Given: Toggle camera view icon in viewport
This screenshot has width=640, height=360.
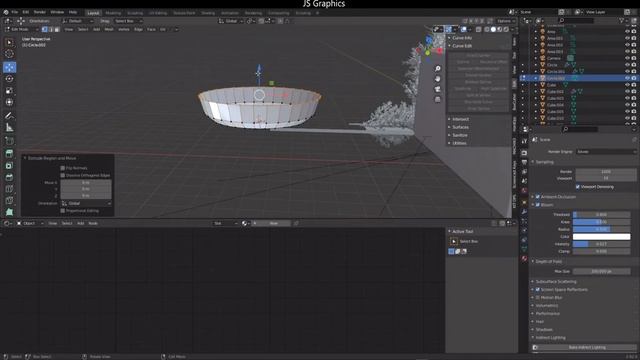Looking at the screenshot, I should pyautogui.click(x=438, y=89).
